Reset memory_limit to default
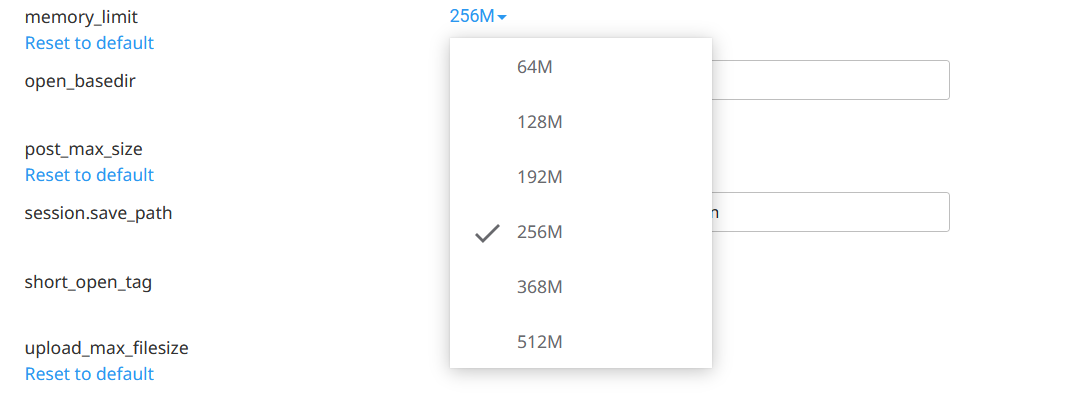The image size is (1071, 406). coord(89,43)
